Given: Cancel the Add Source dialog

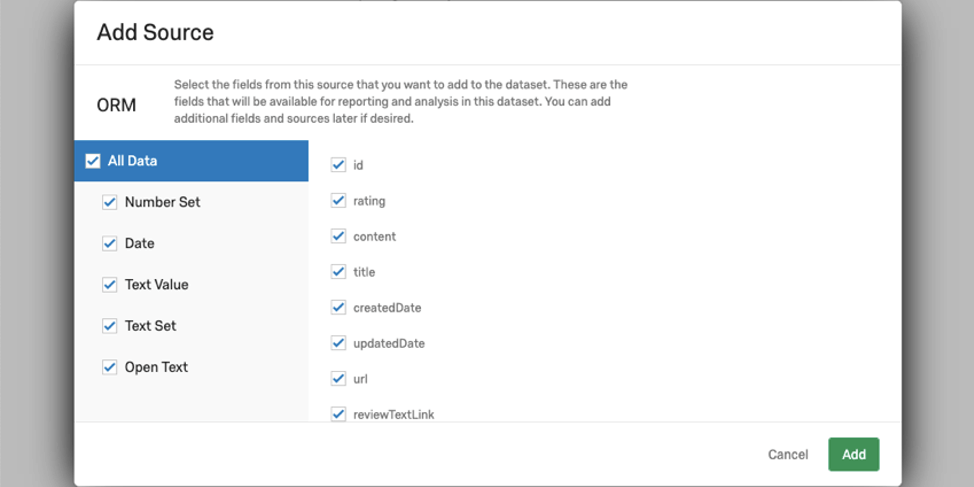Looking at the screenshot, I should coord(788,454).
